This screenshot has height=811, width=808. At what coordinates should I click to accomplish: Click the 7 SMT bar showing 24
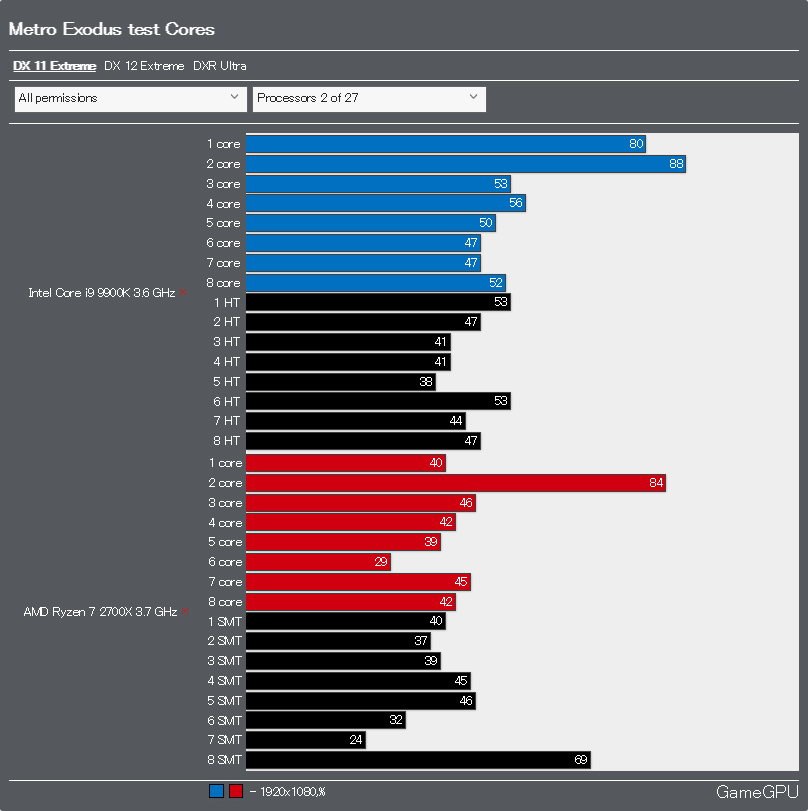point(306,740)
